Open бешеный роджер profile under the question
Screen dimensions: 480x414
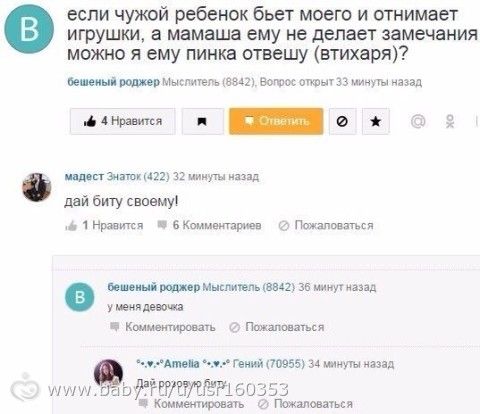[x=114, y=82]
